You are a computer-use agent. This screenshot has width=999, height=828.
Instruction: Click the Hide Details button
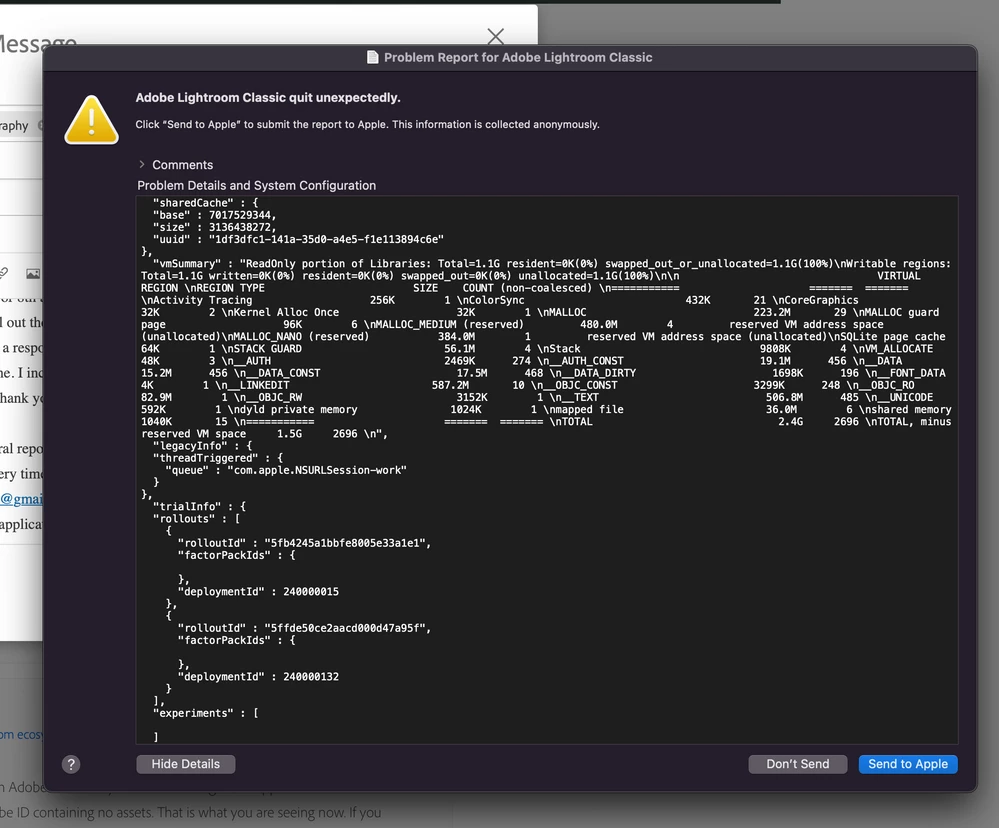coord(185,764)
